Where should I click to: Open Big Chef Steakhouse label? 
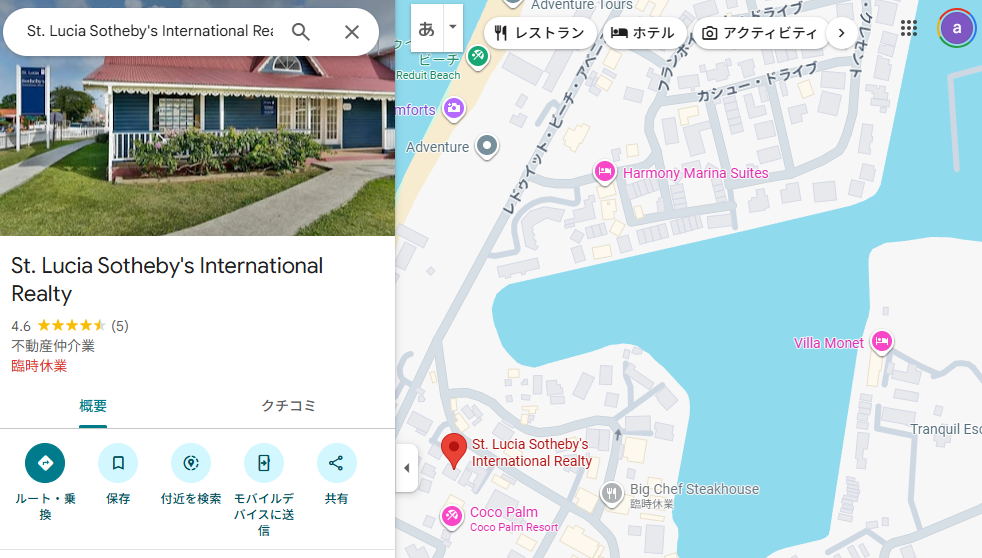[695, 489]
